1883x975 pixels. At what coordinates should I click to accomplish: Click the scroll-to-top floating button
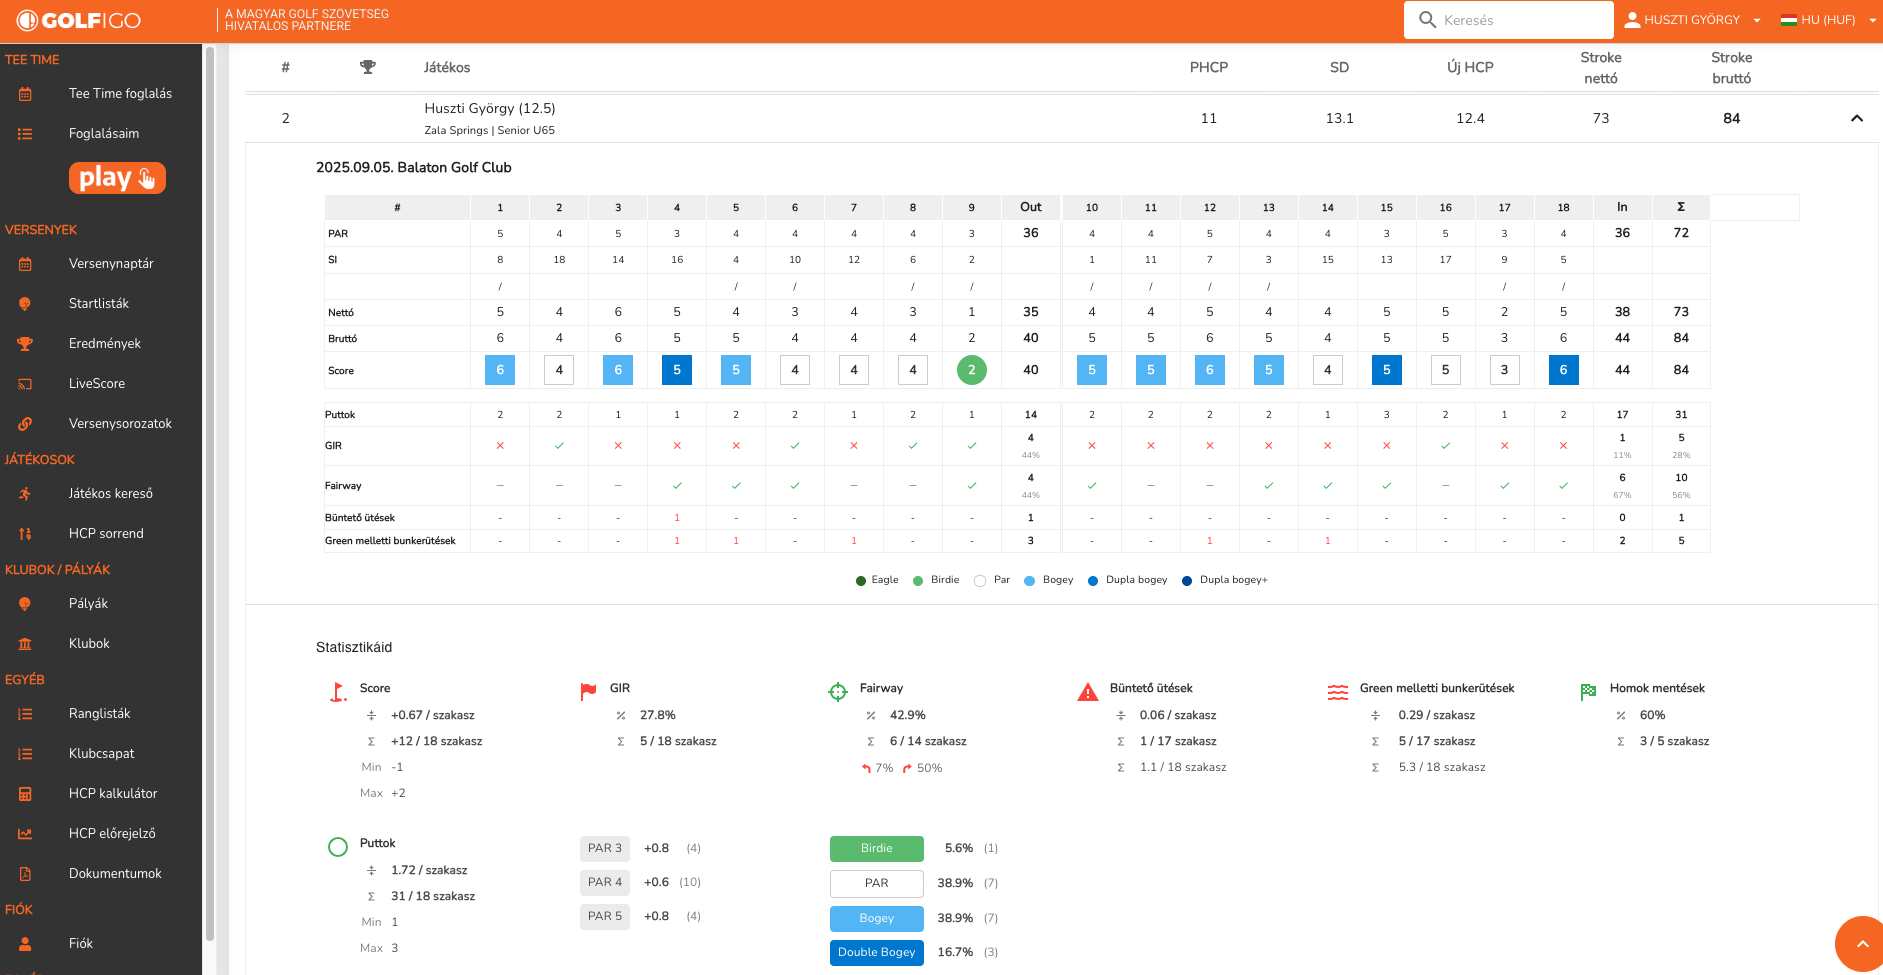(x=1861, y=943)
